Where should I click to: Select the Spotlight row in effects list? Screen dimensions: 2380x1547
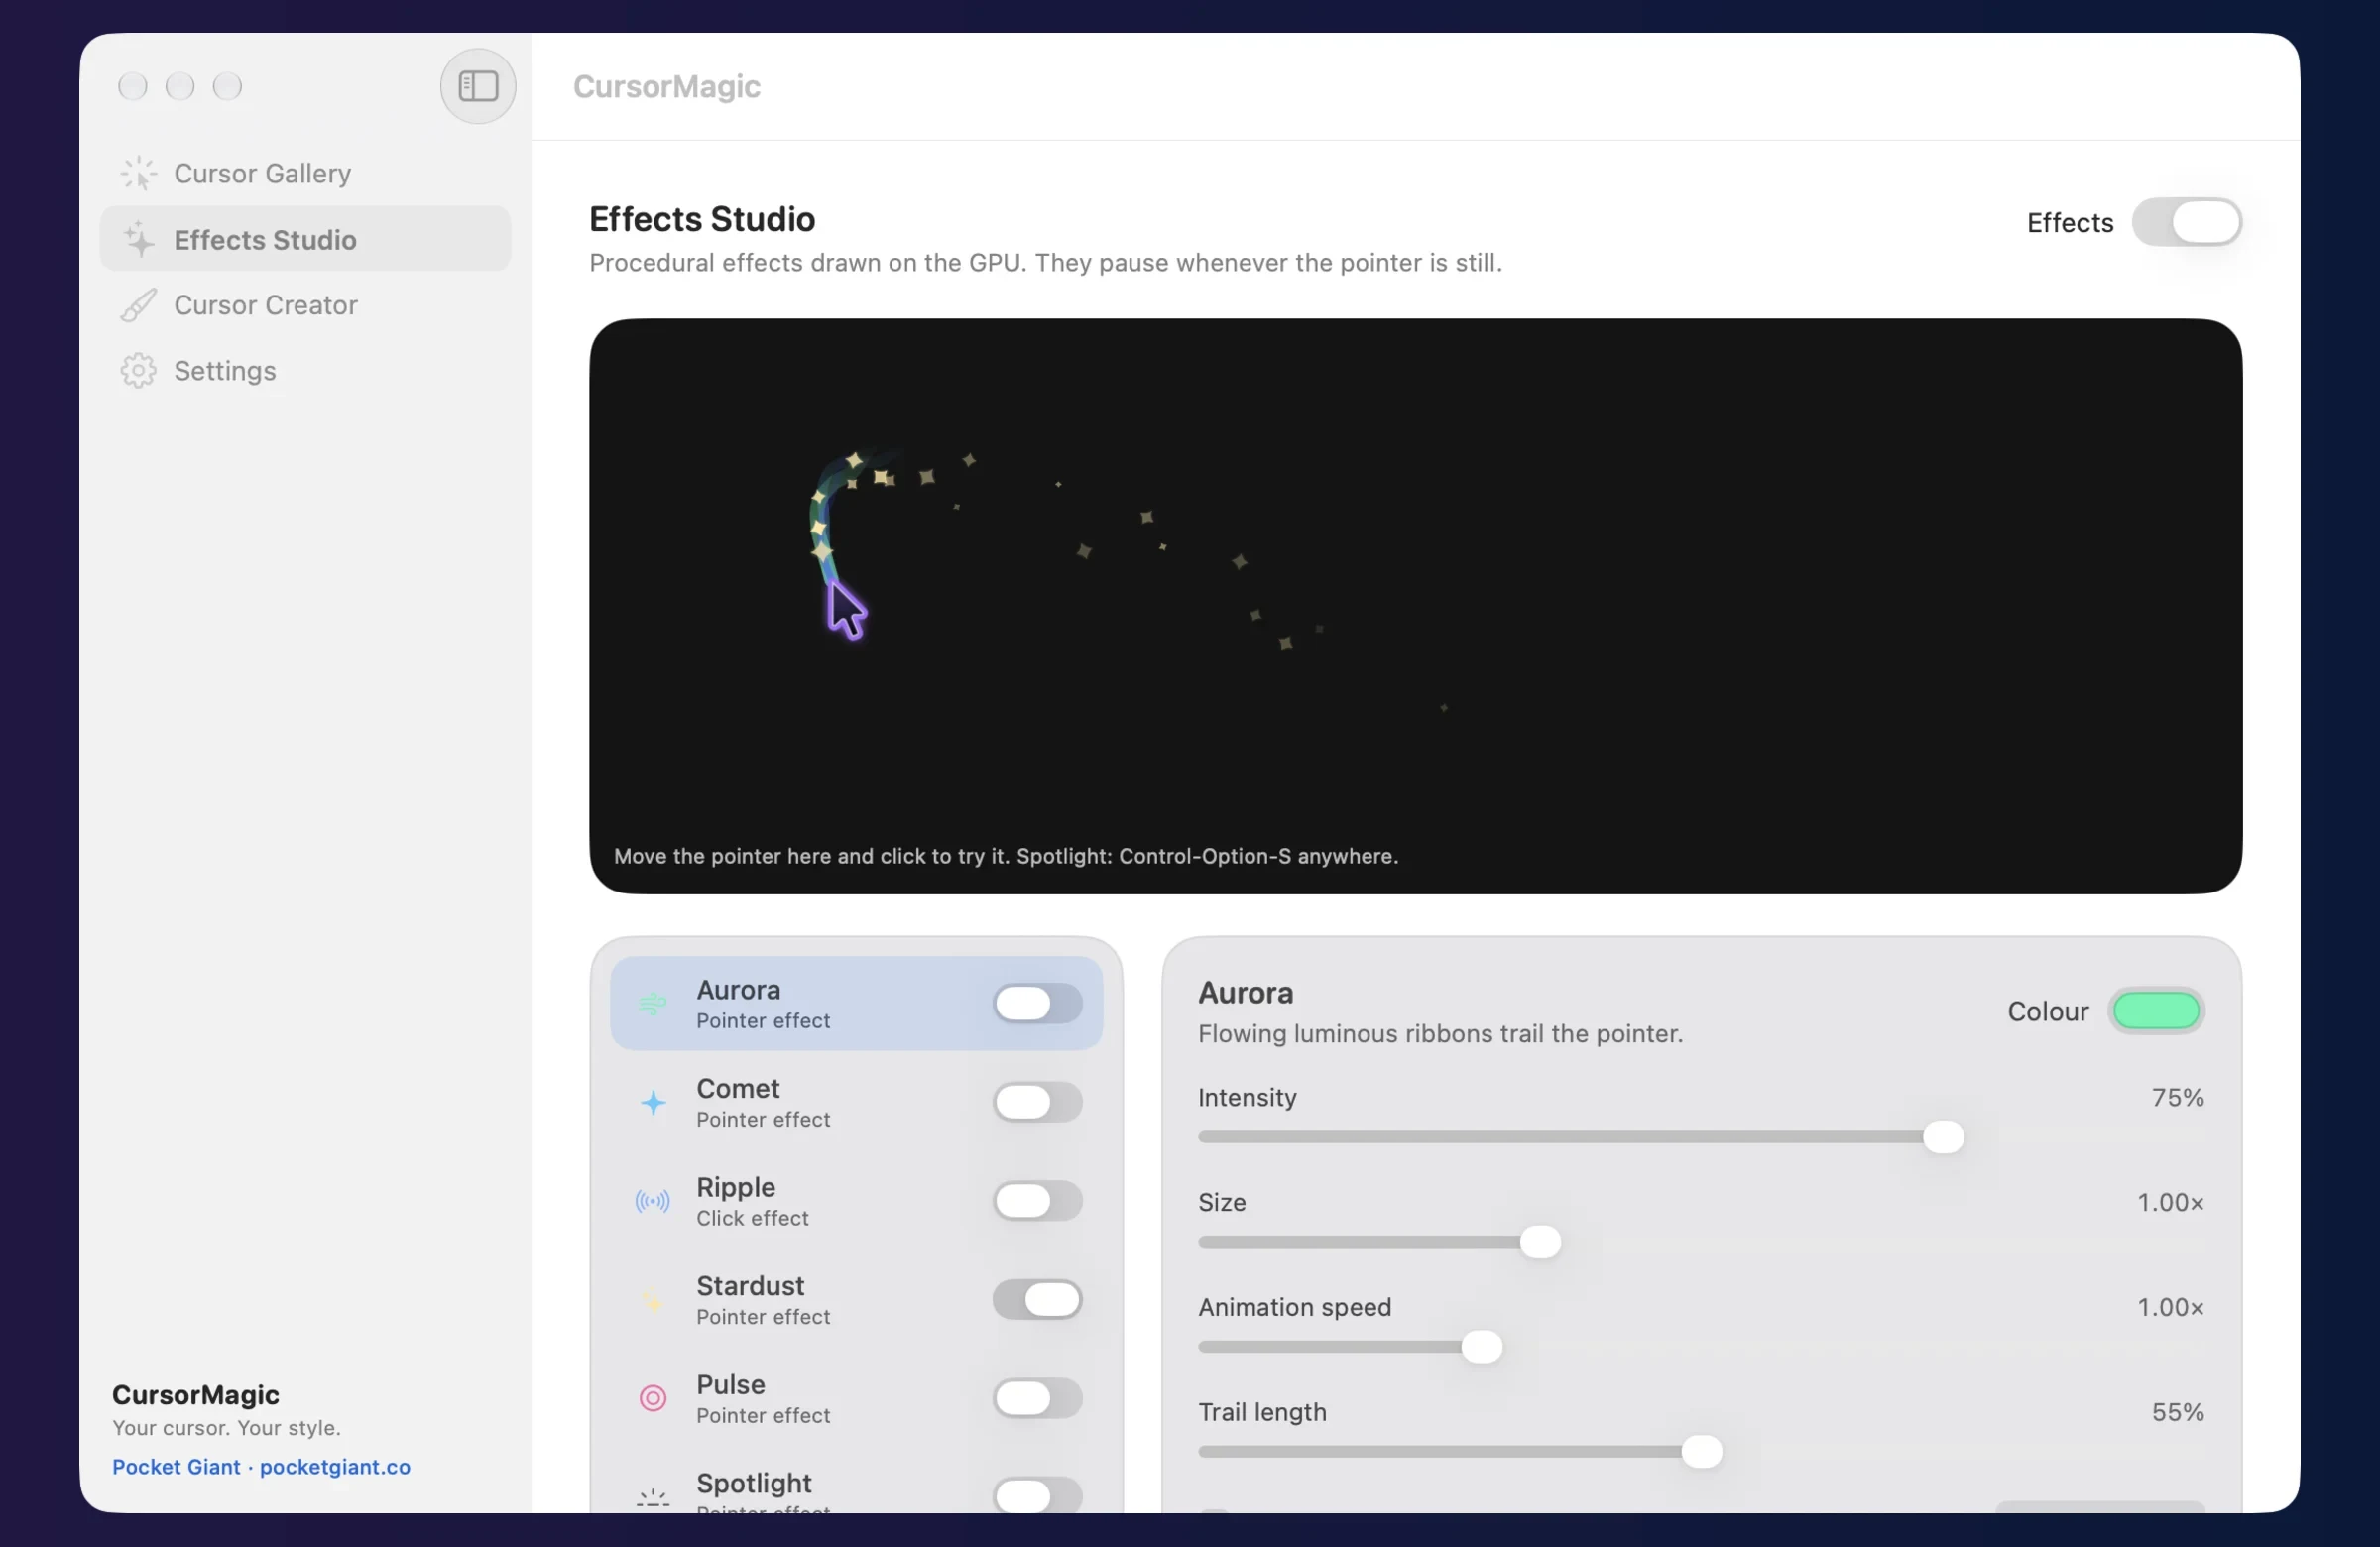click(856, 1484)
